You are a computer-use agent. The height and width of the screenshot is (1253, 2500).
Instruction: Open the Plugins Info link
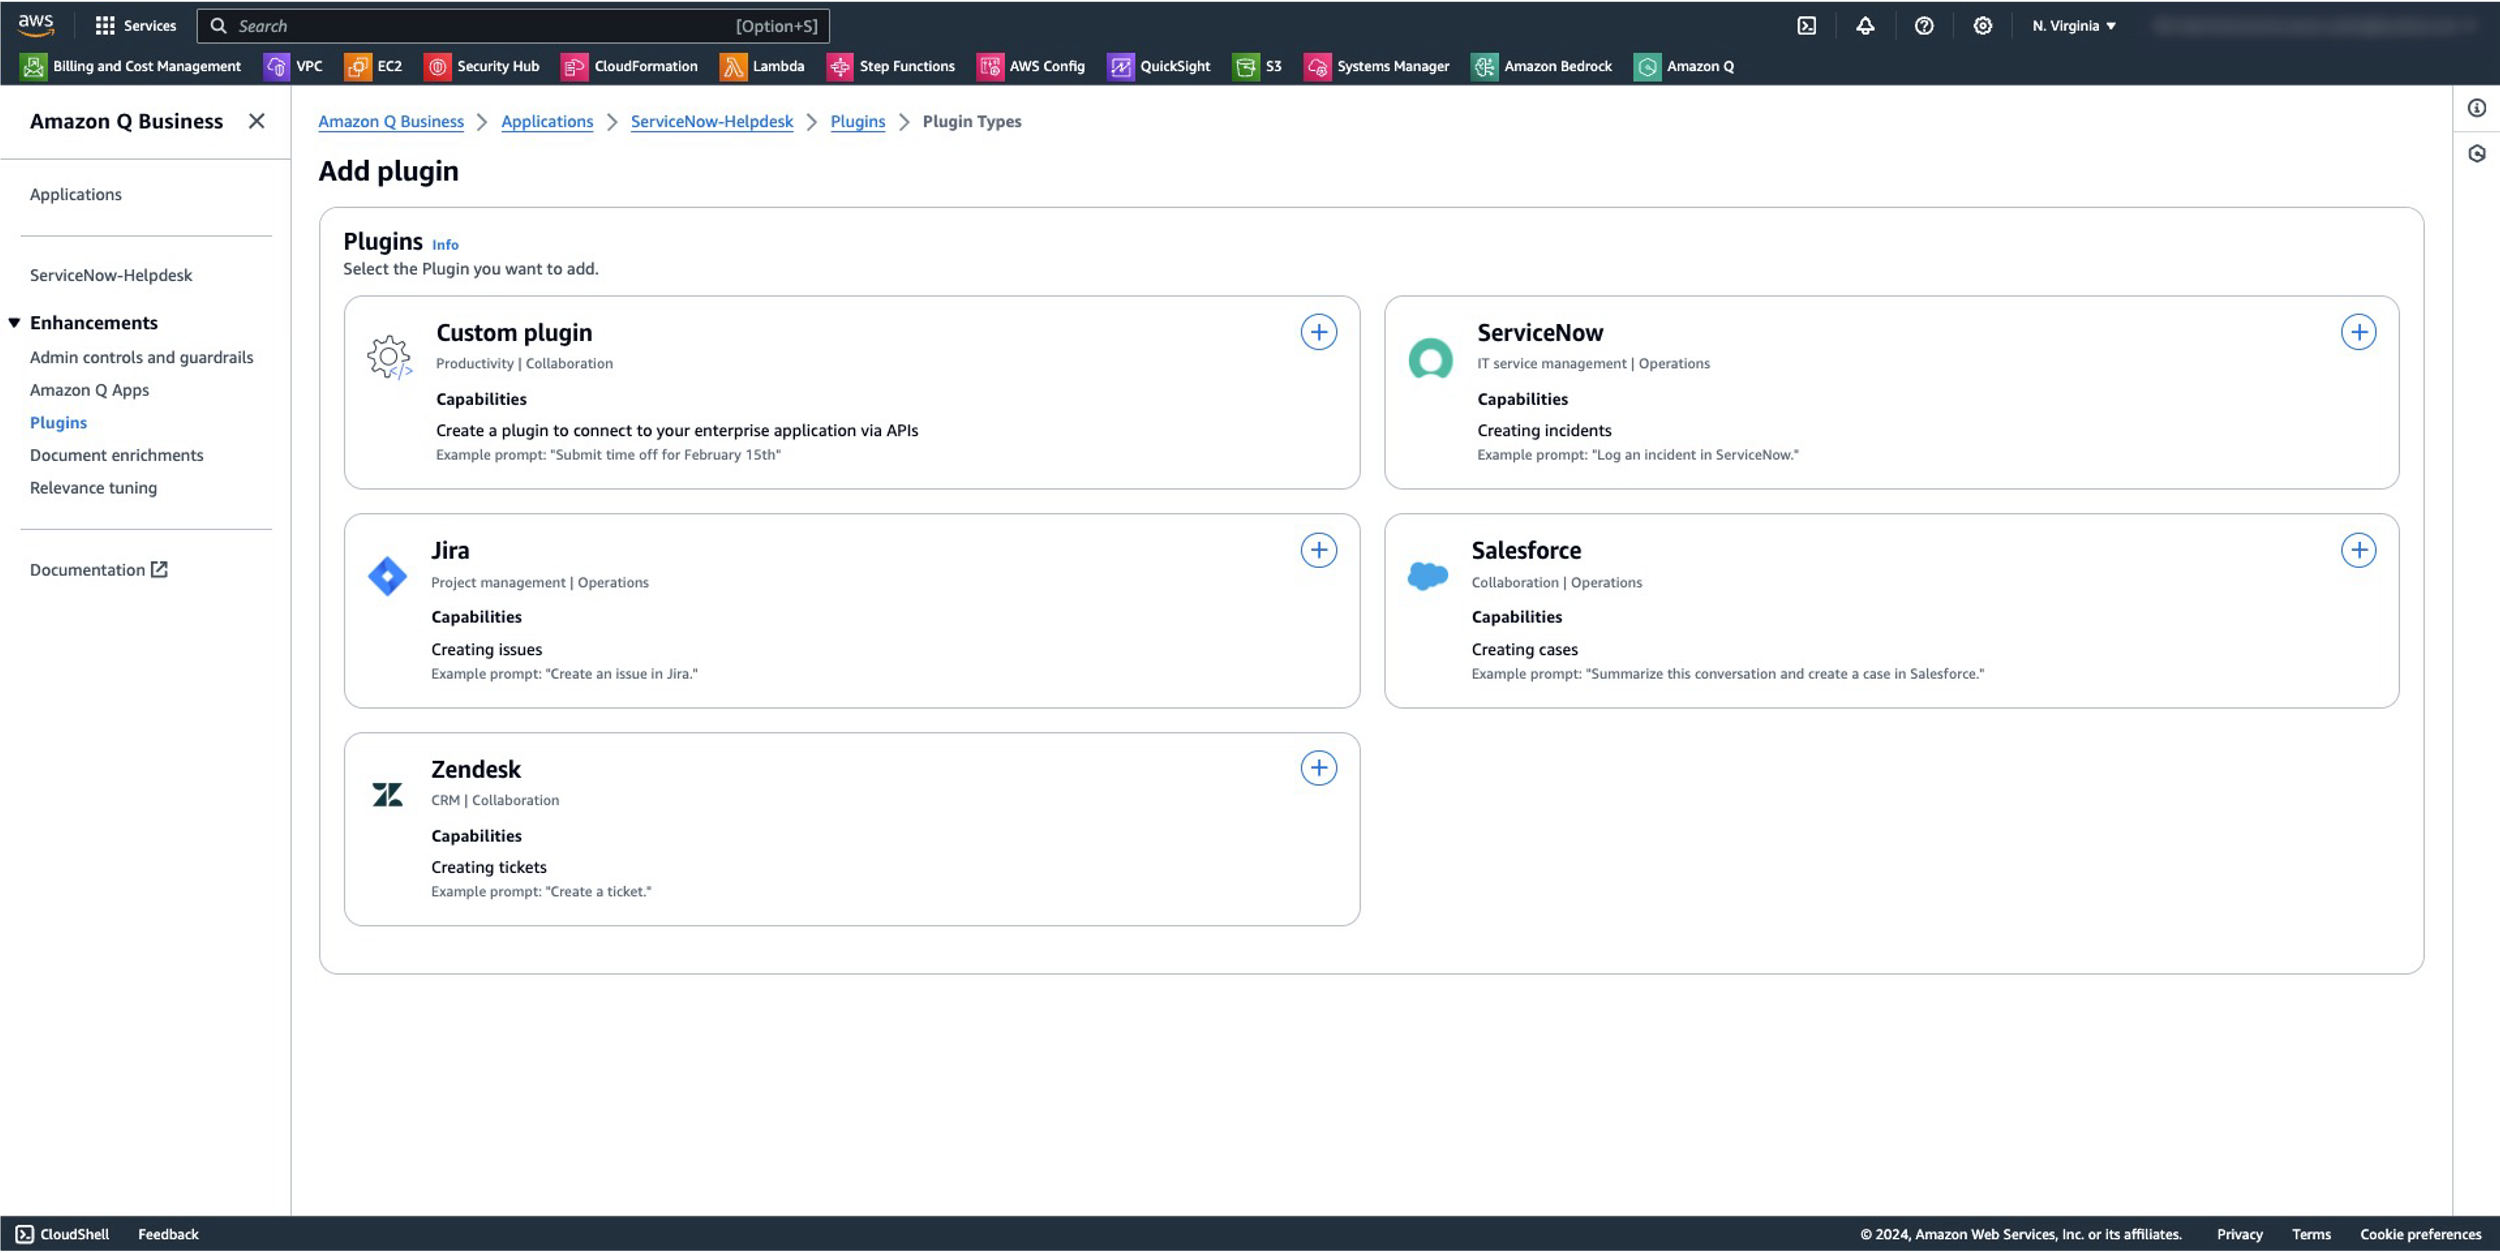pyautogui.click(x=445, y=245)
